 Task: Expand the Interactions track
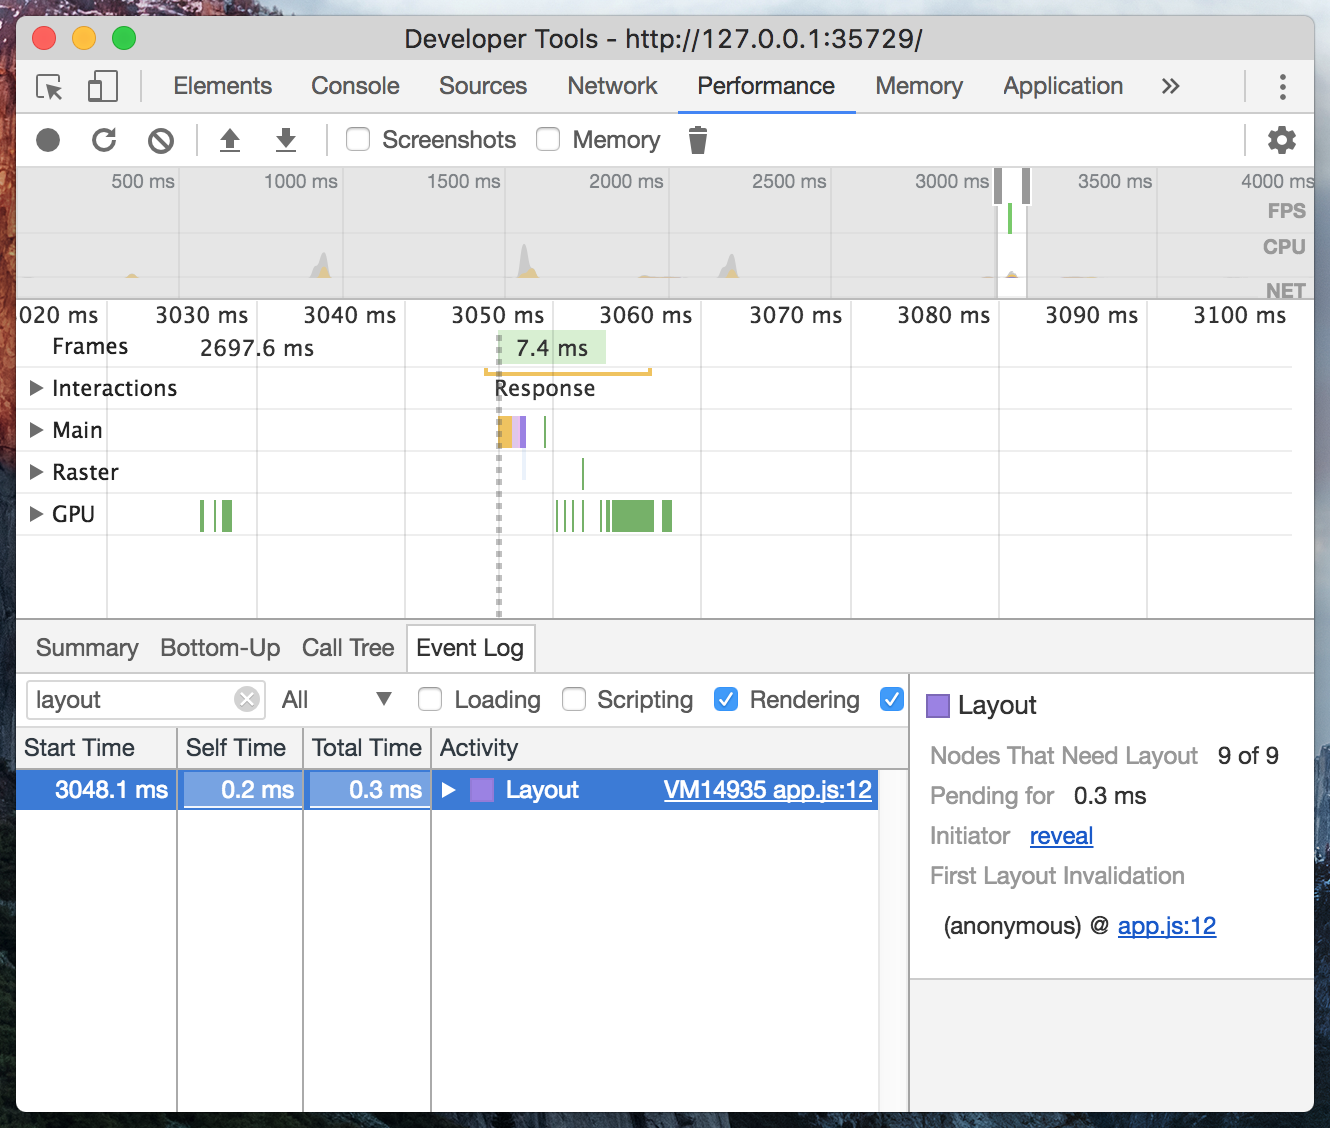37,388
